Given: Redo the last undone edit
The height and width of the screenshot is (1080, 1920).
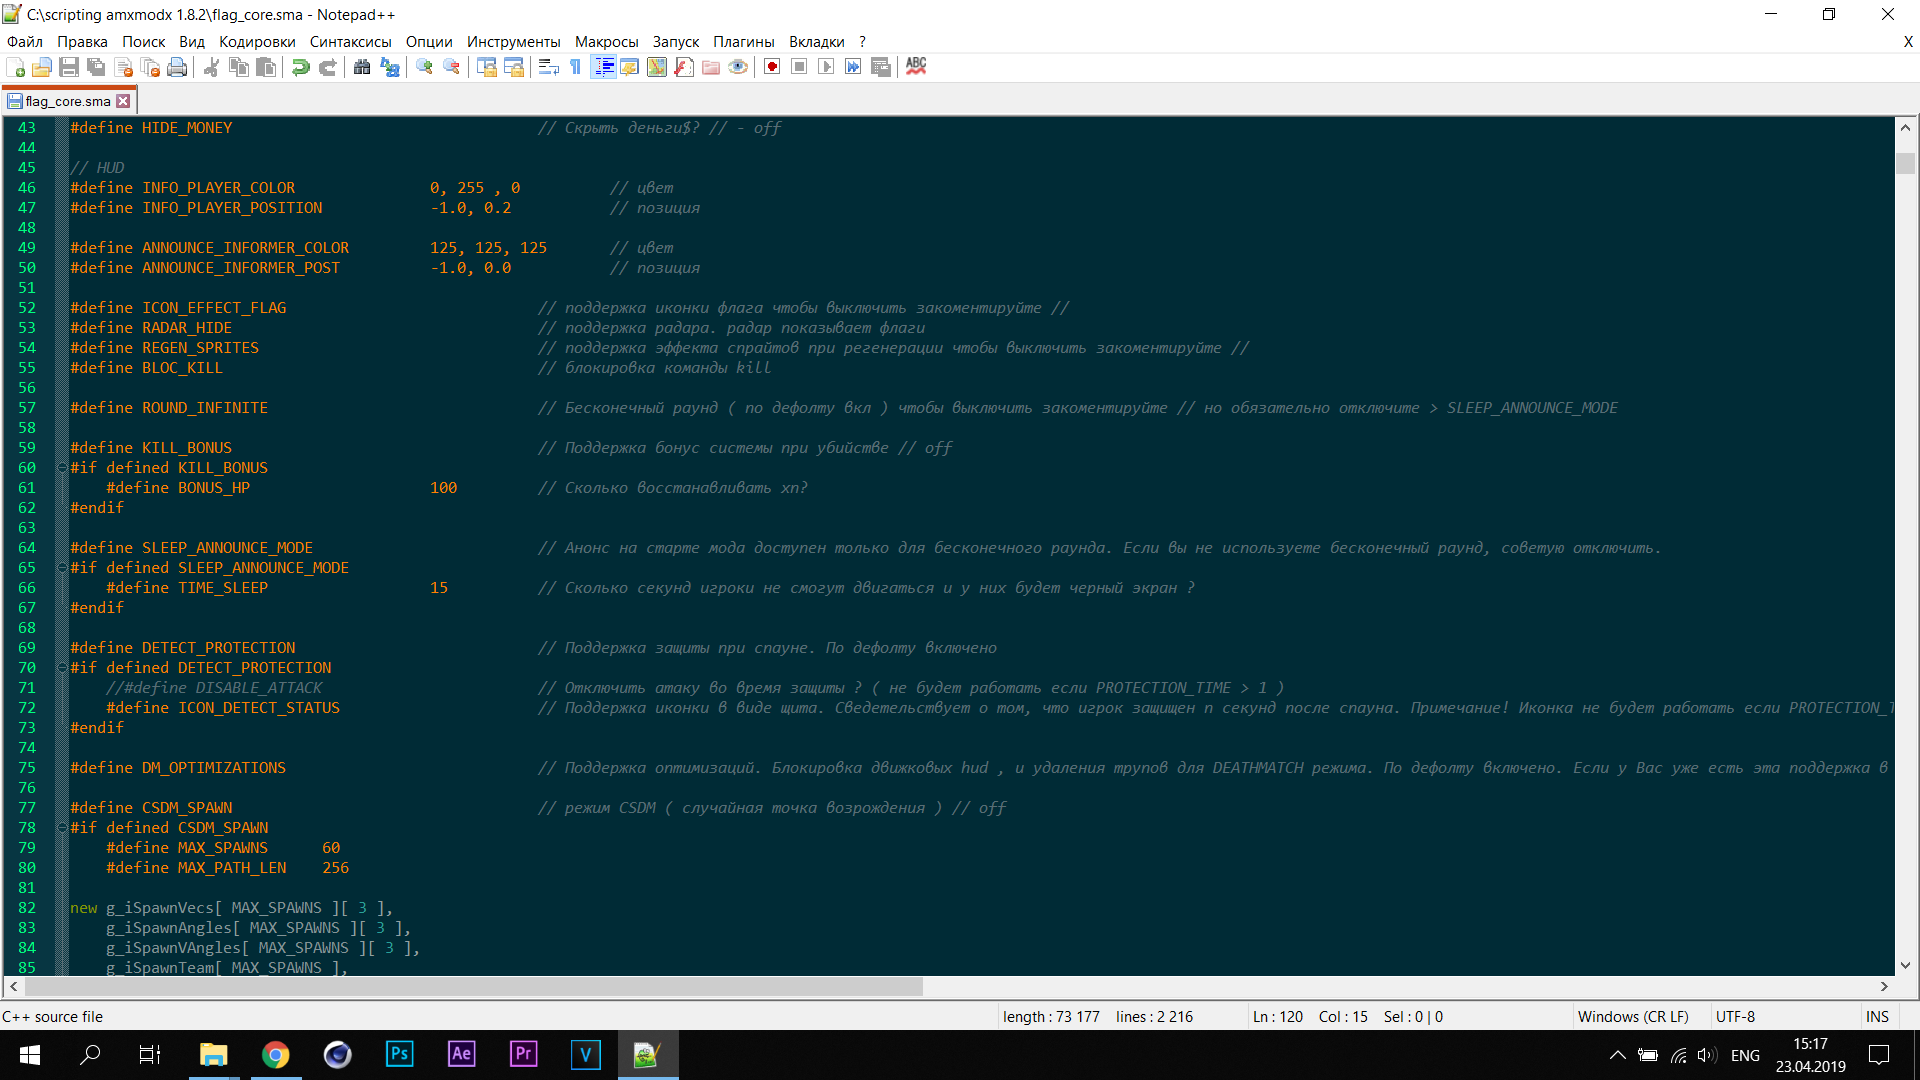Looking at the screenshot, I should click(327, 67).
